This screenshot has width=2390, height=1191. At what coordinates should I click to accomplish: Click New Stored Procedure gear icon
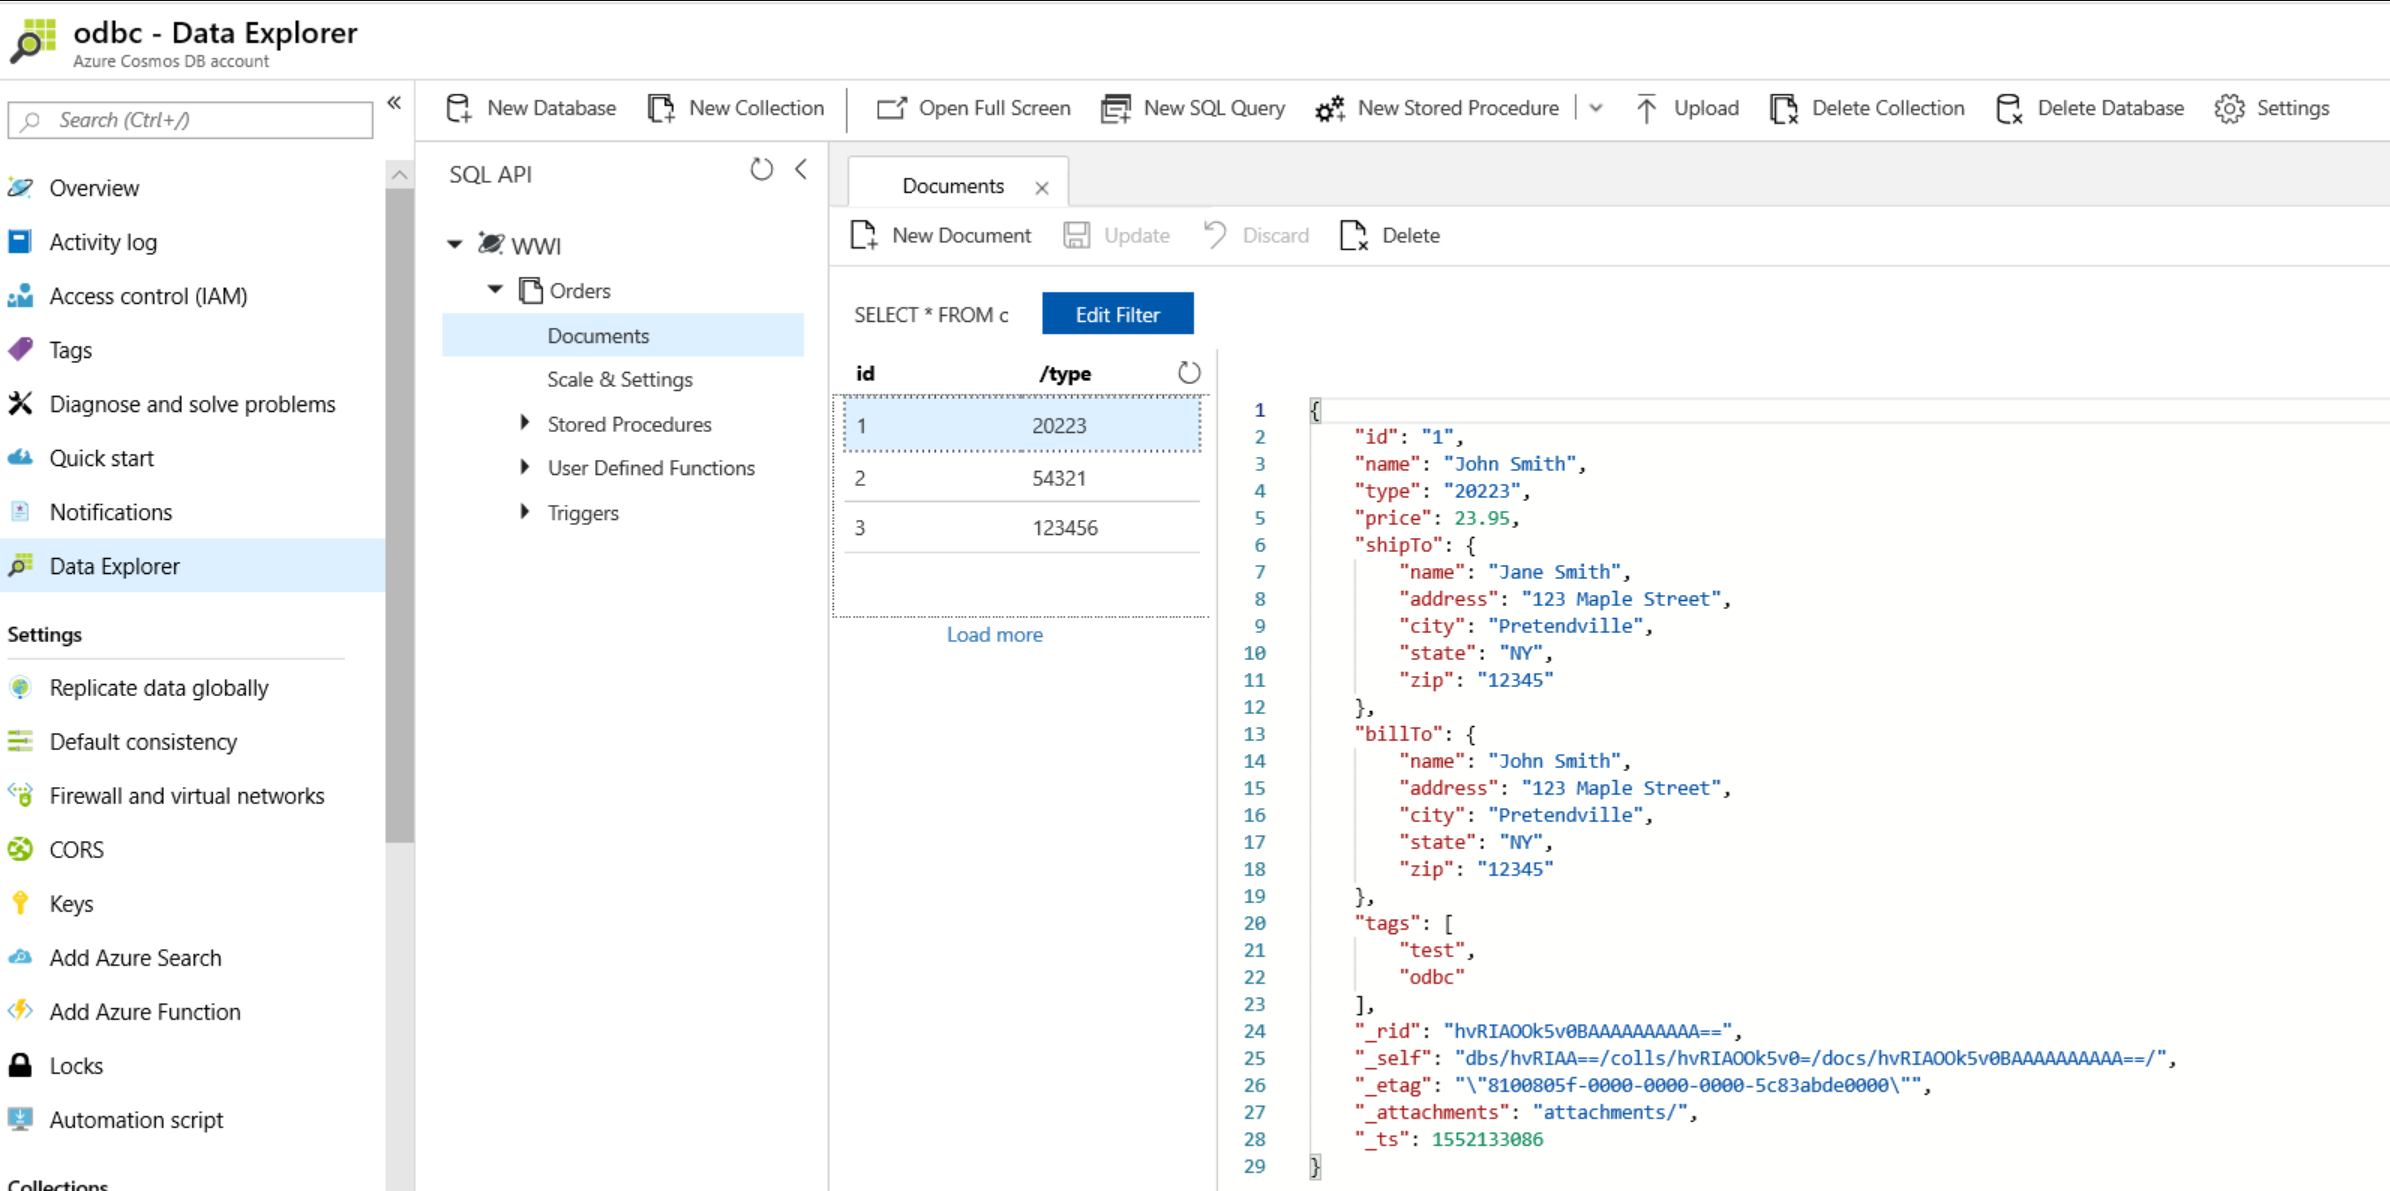click(x=1330, y=108)
